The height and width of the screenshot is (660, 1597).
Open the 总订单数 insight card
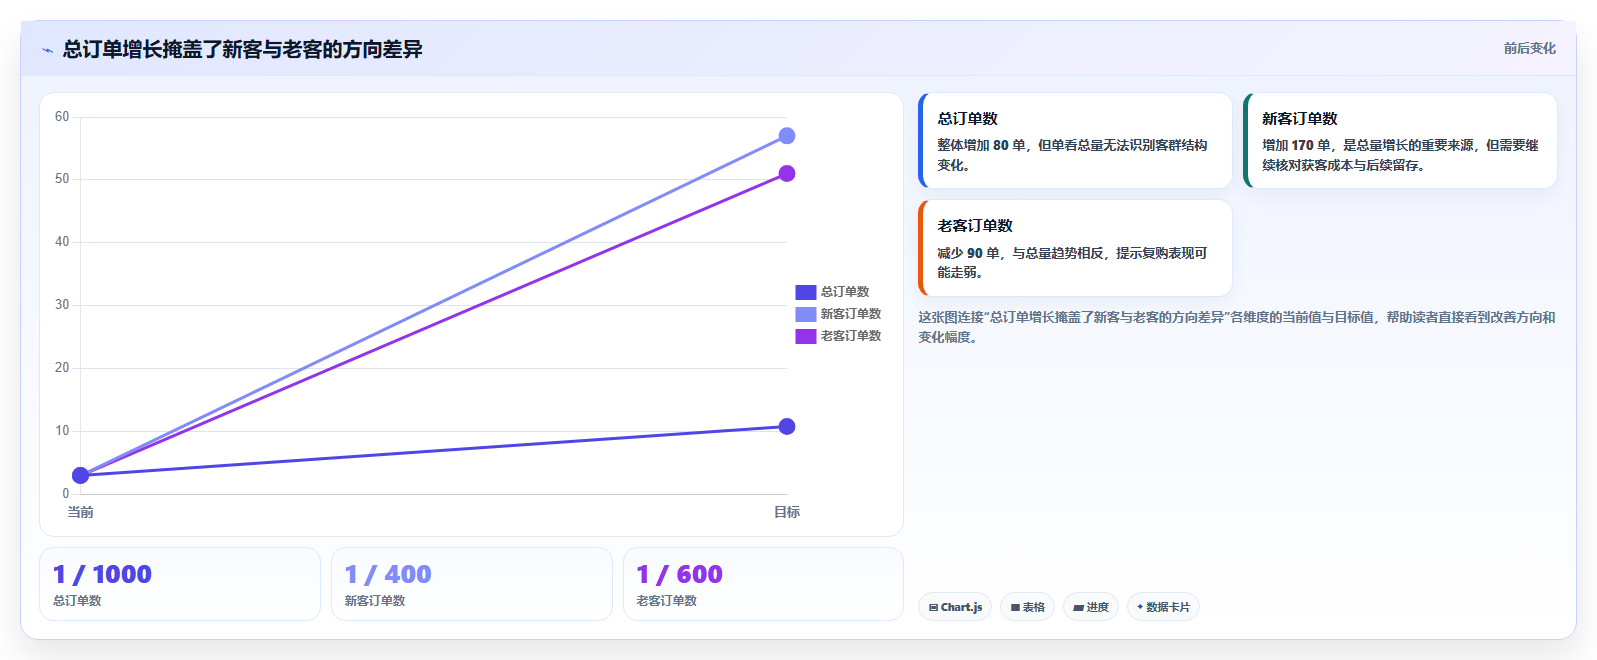(1075, 141)
